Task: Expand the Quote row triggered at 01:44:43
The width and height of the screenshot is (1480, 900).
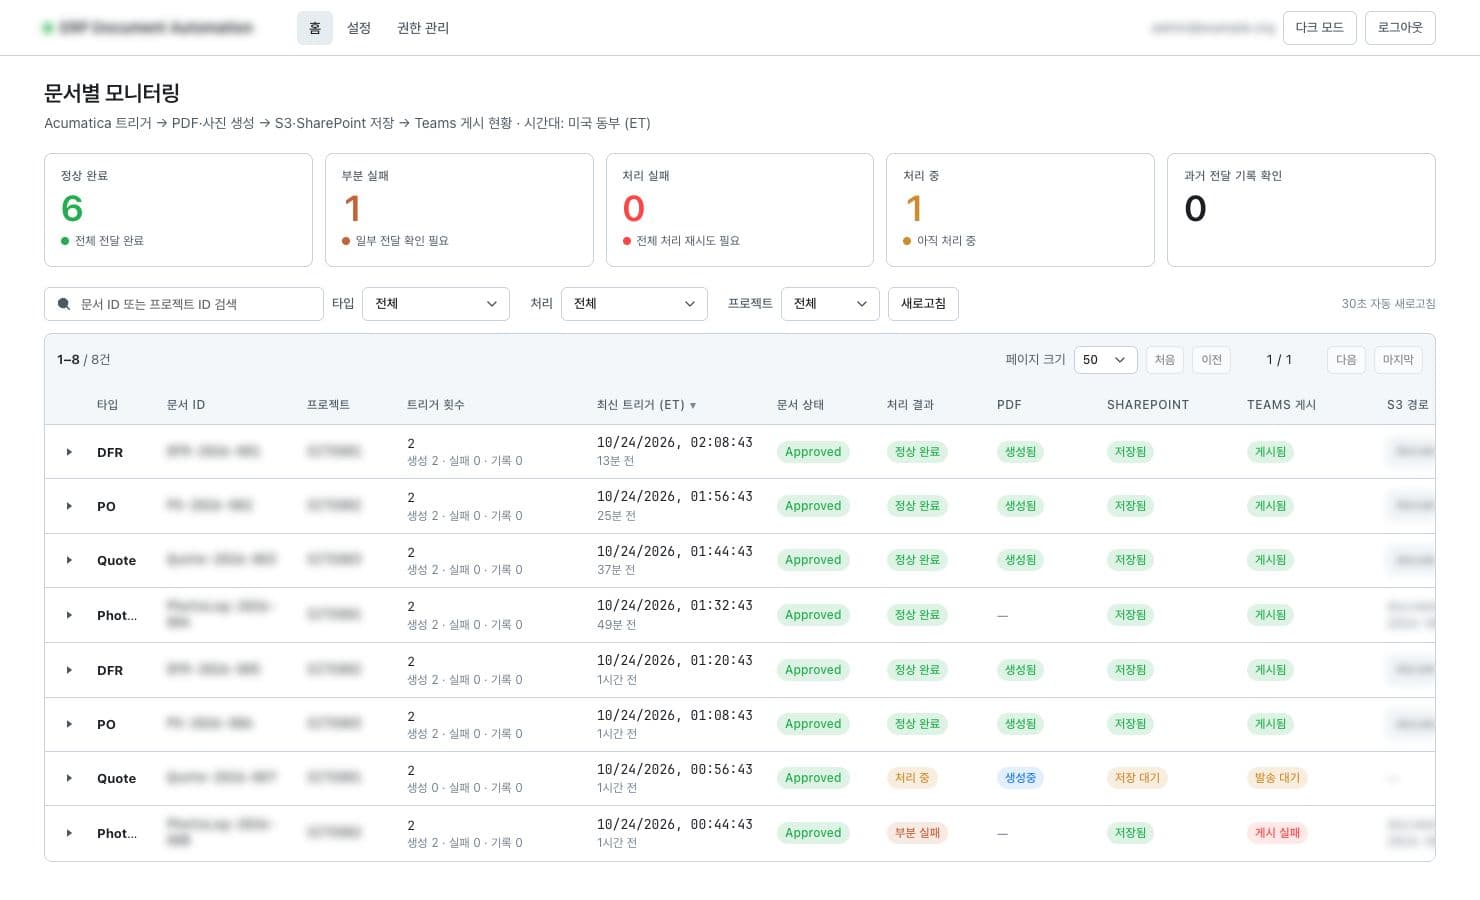Action: (x=69, y=560)
